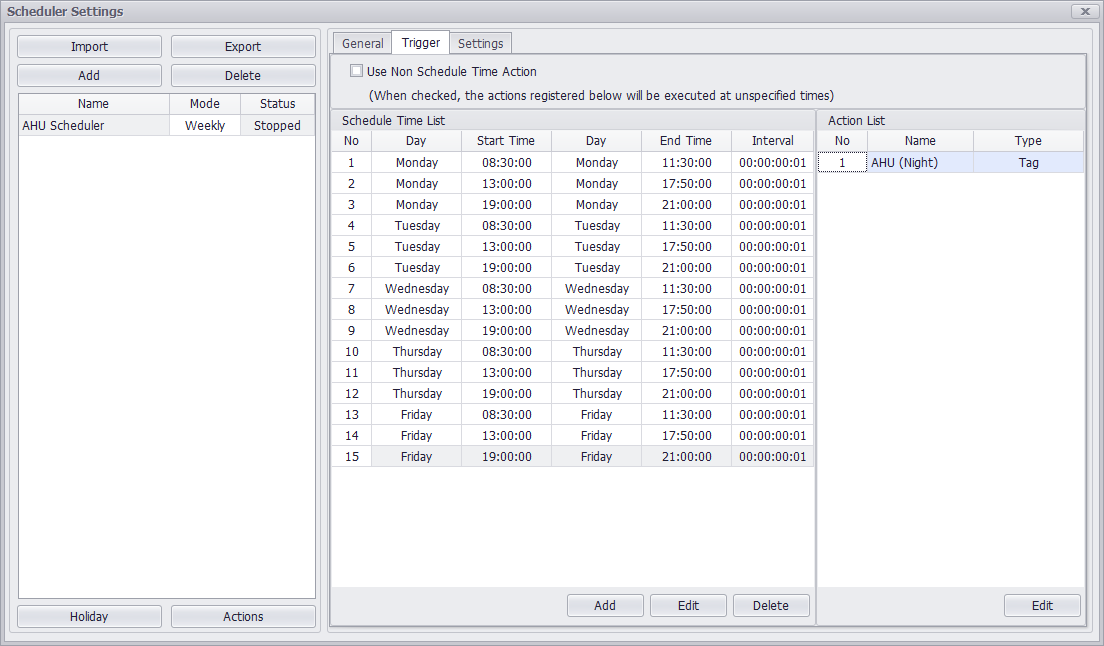
Task: Edit the Action List entry
Action: (x=1042, y=606)
